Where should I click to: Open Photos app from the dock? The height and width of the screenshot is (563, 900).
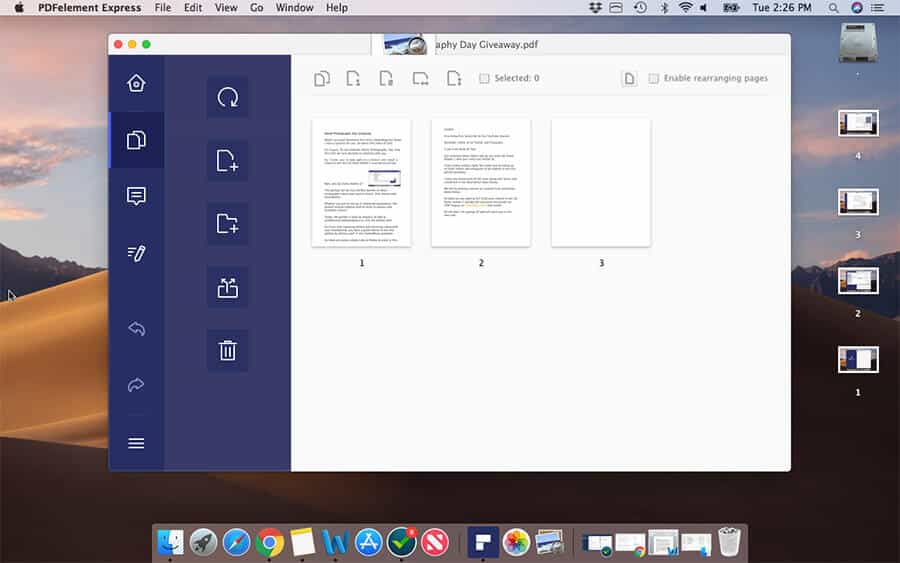click(x=516, y=542)
